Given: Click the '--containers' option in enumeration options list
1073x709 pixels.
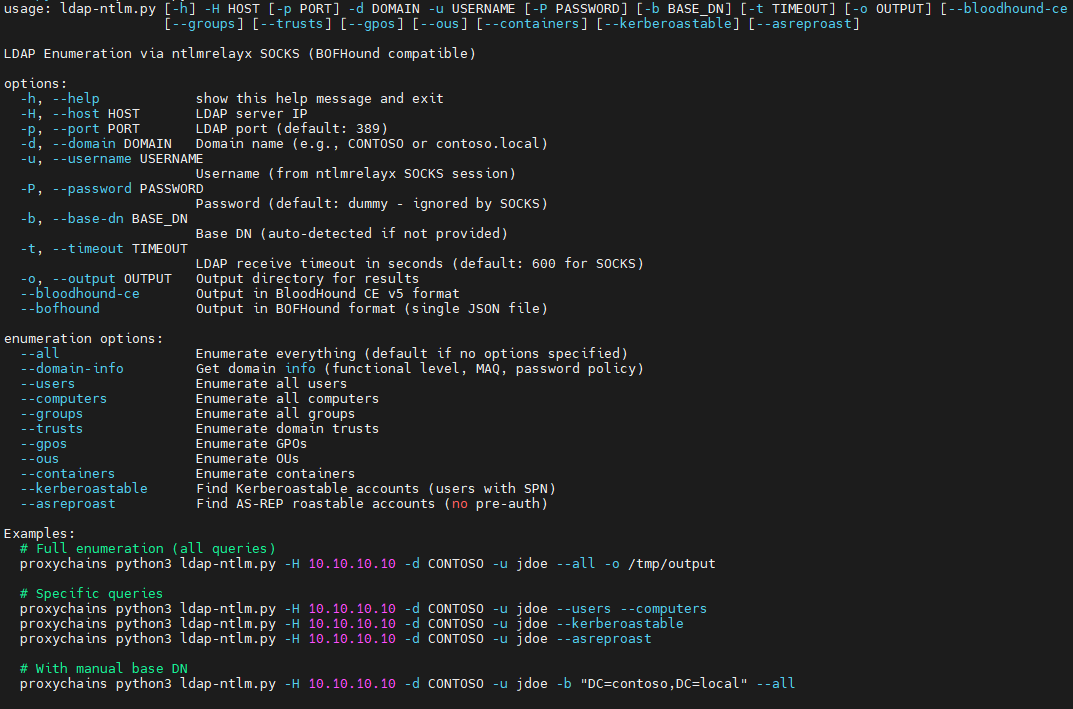Looking at the screenshot, I should (x=68, y=474).
